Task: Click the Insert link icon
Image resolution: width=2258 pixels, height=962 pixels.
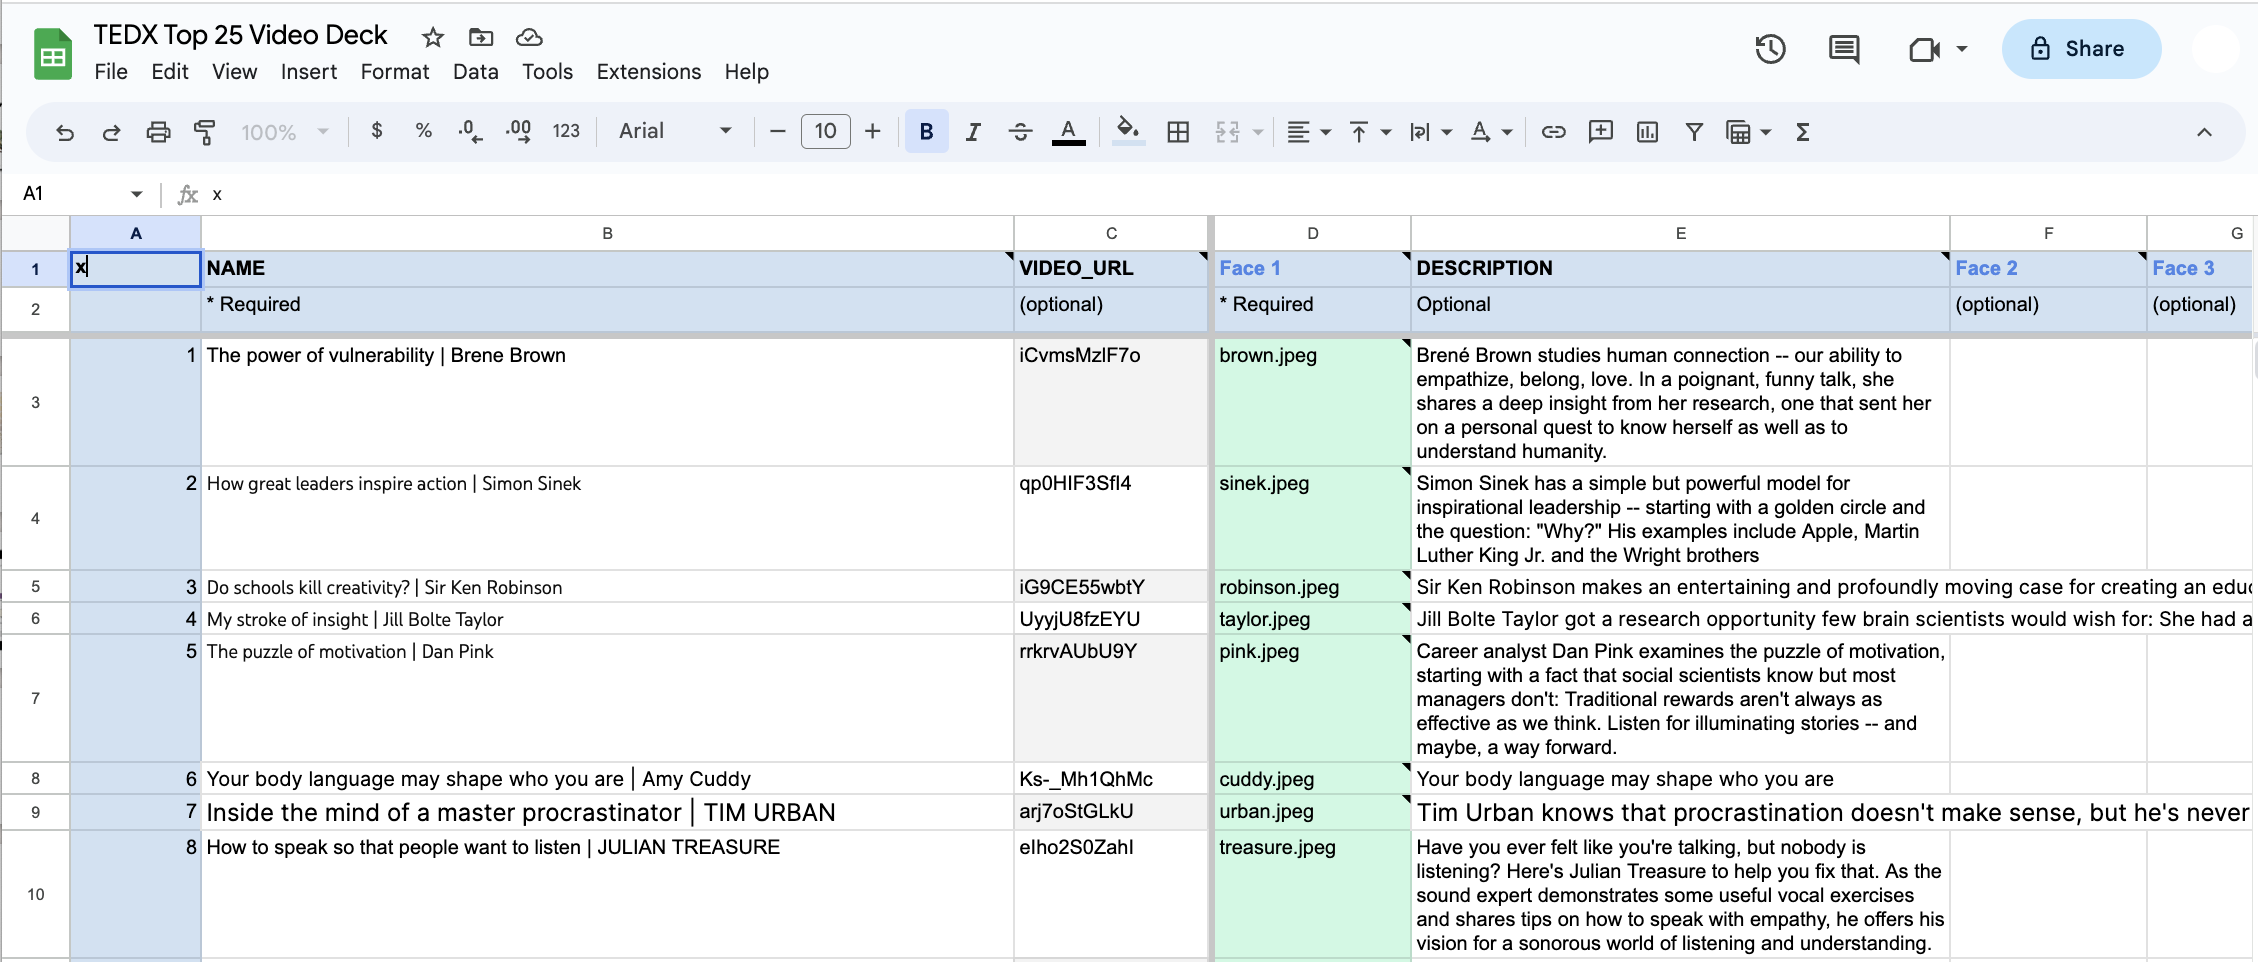Action: (1553, 132)
